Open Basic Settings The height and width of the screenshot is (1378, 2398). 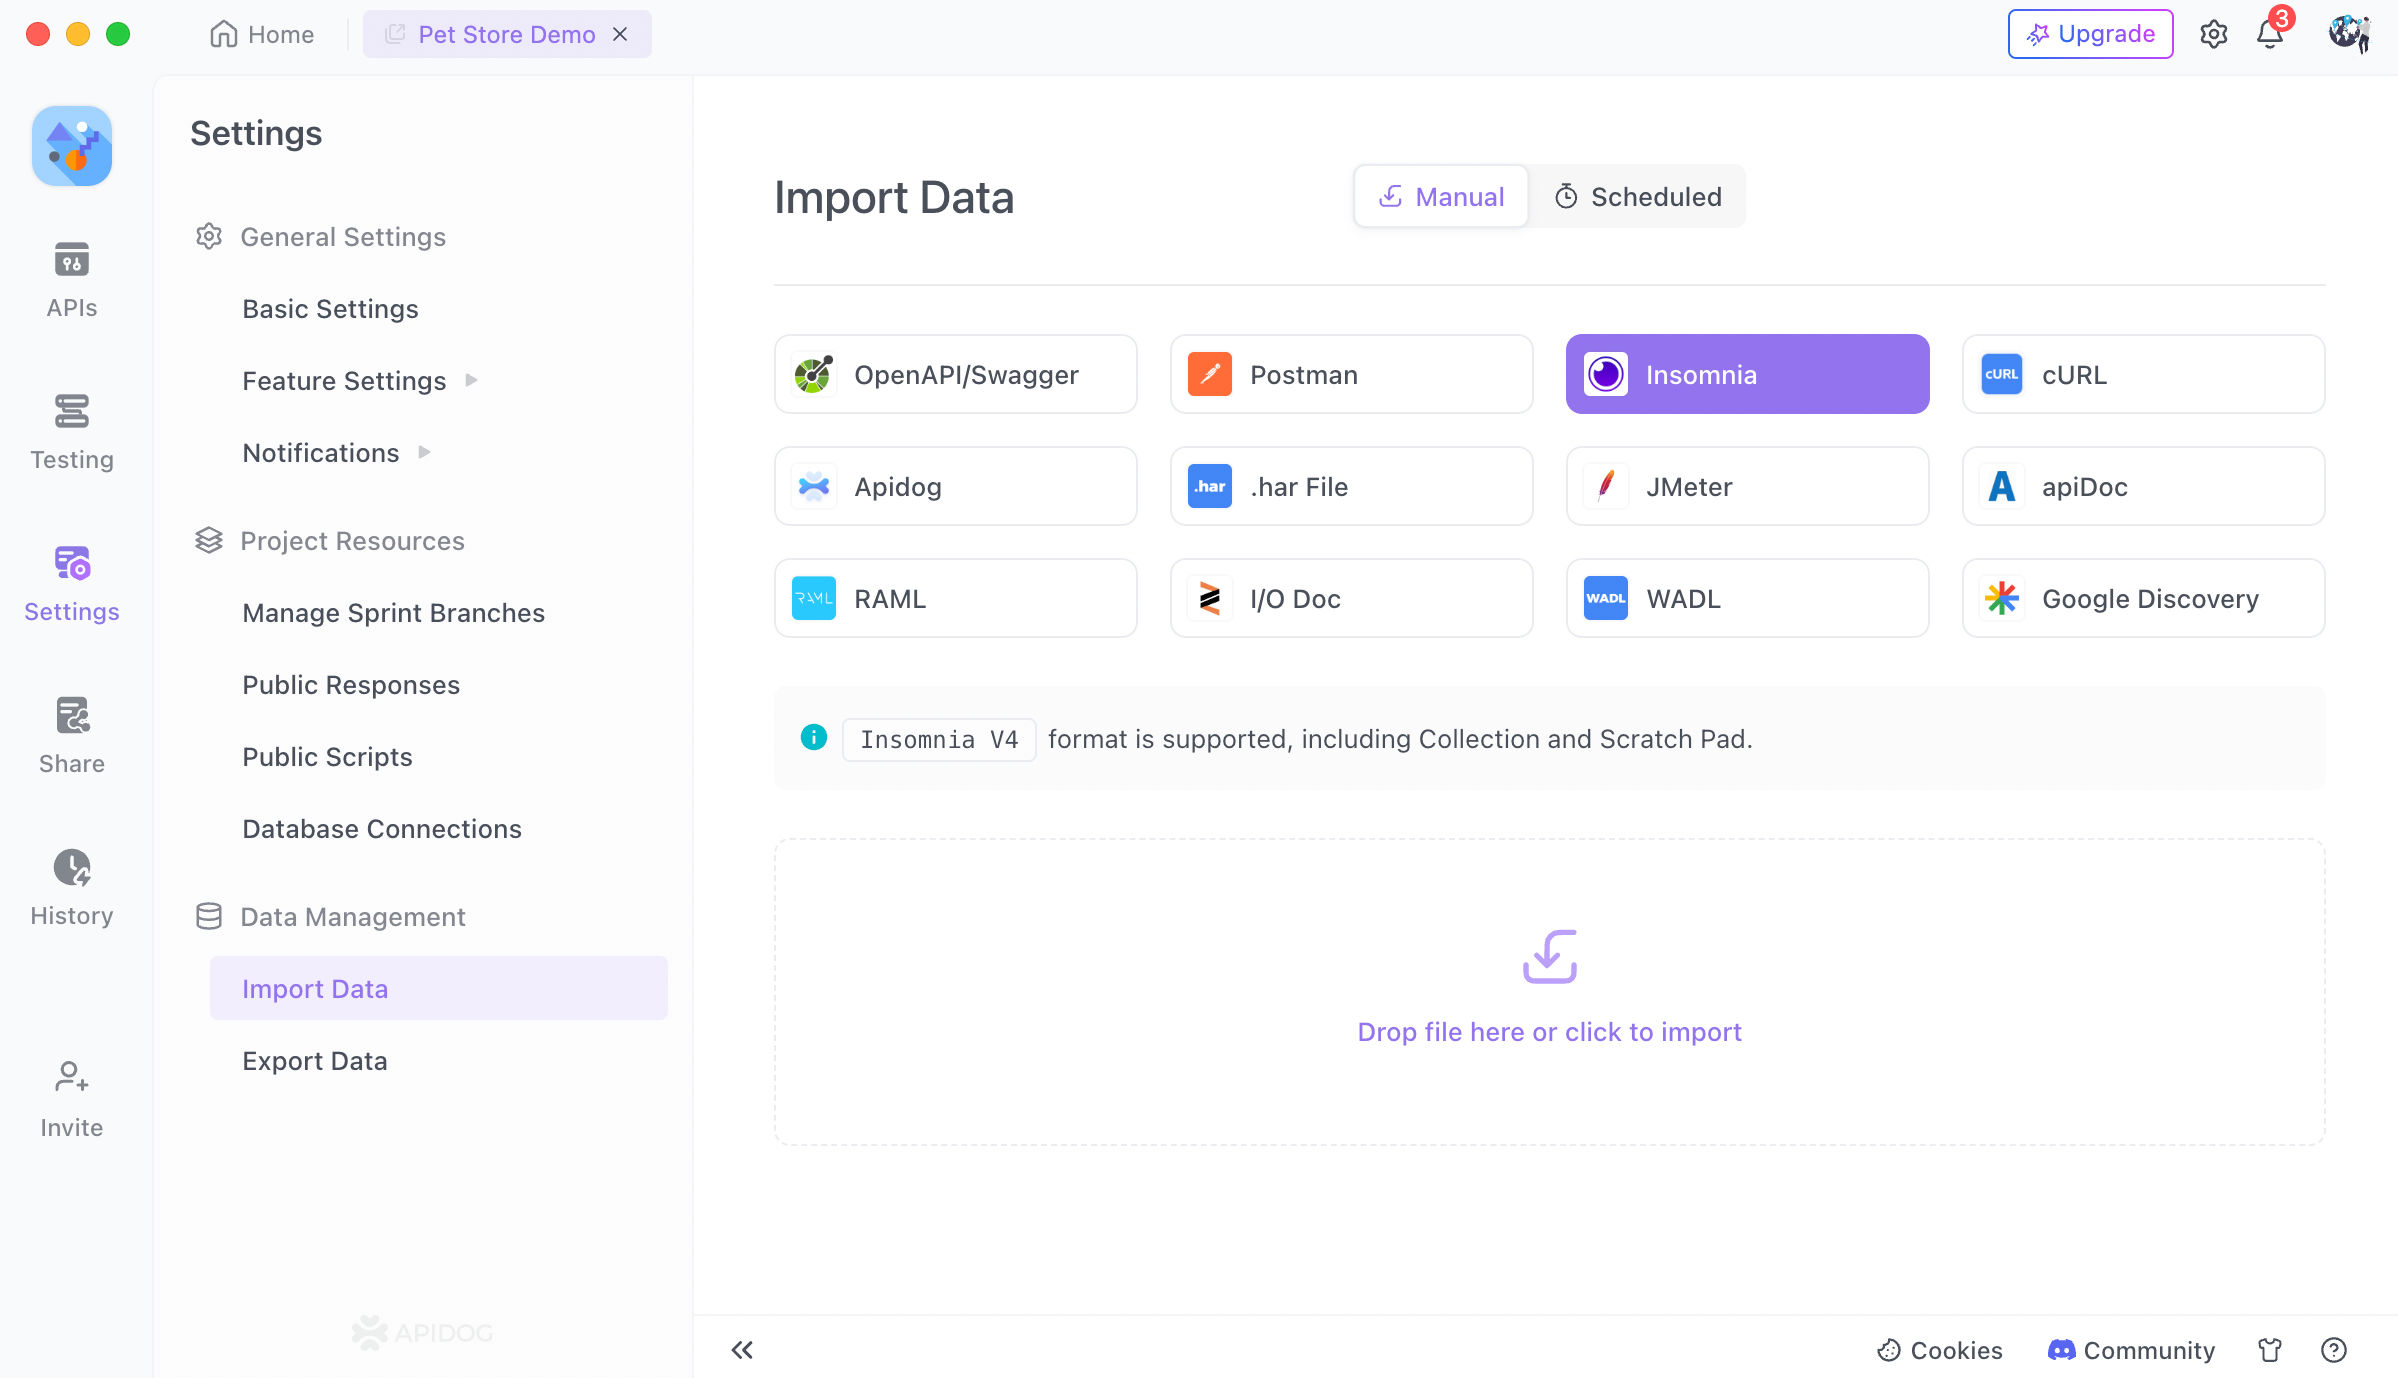[x=330, y=308]
